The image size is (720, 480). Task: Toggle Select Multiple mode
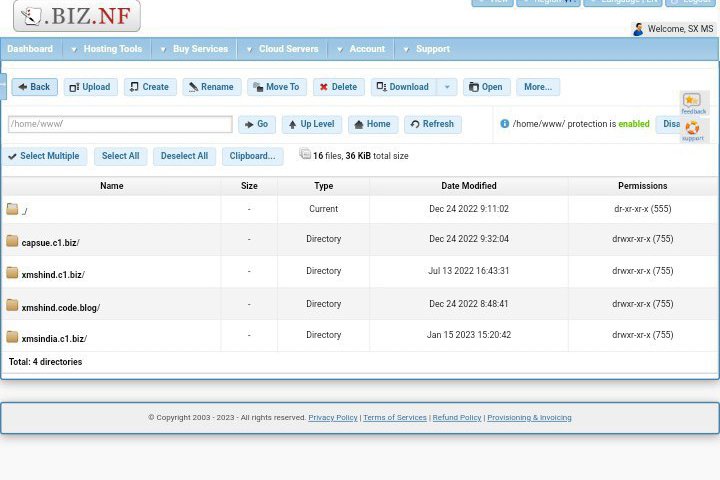coord(43,156)
